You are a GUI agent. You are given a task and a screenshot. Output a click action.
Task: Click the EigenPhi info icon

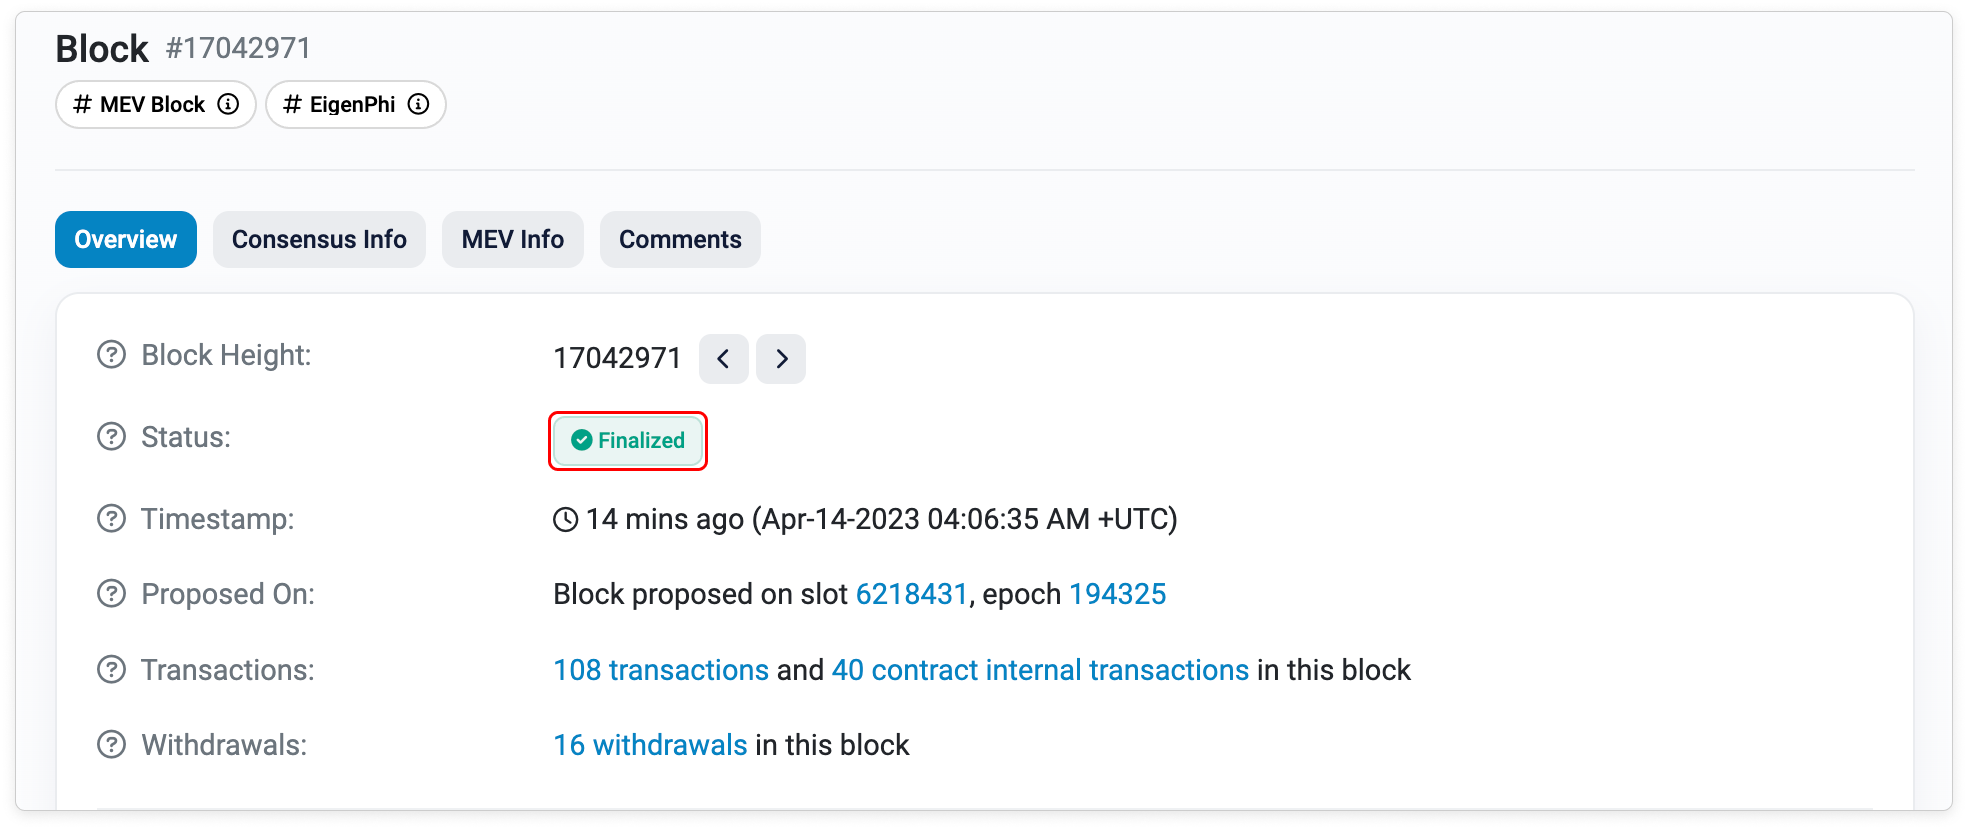(x=419, y=104)
